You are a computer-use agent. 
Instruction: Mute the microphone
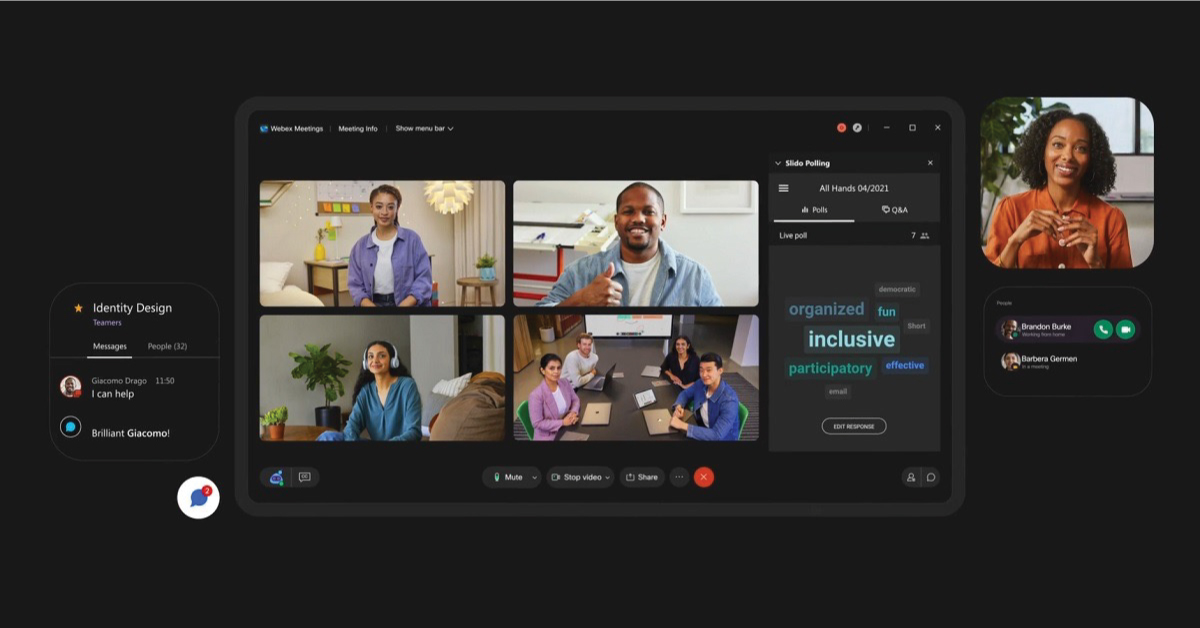[506, 477]
